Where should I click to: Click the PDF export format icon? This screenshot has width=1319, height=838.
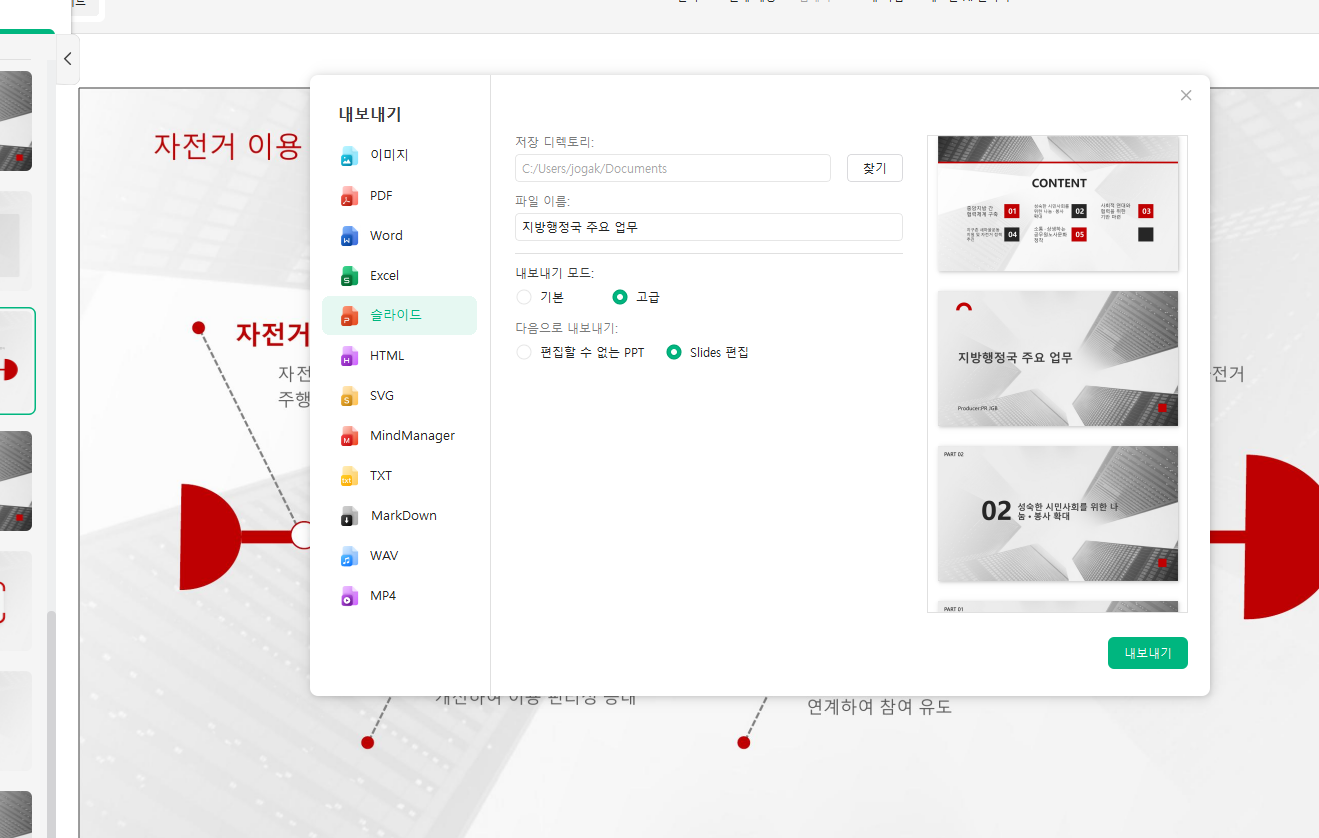click(349, 196)
